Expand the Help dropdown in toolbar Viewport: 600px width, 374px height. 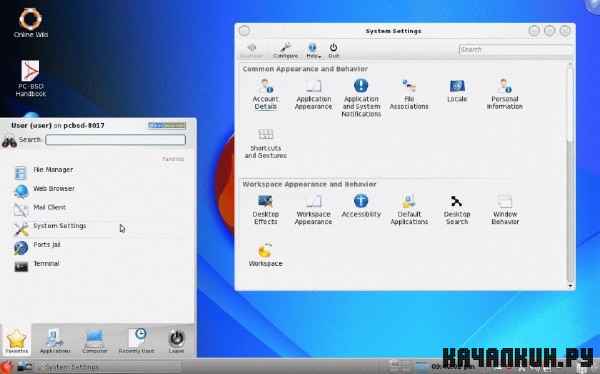click(313, 51)
